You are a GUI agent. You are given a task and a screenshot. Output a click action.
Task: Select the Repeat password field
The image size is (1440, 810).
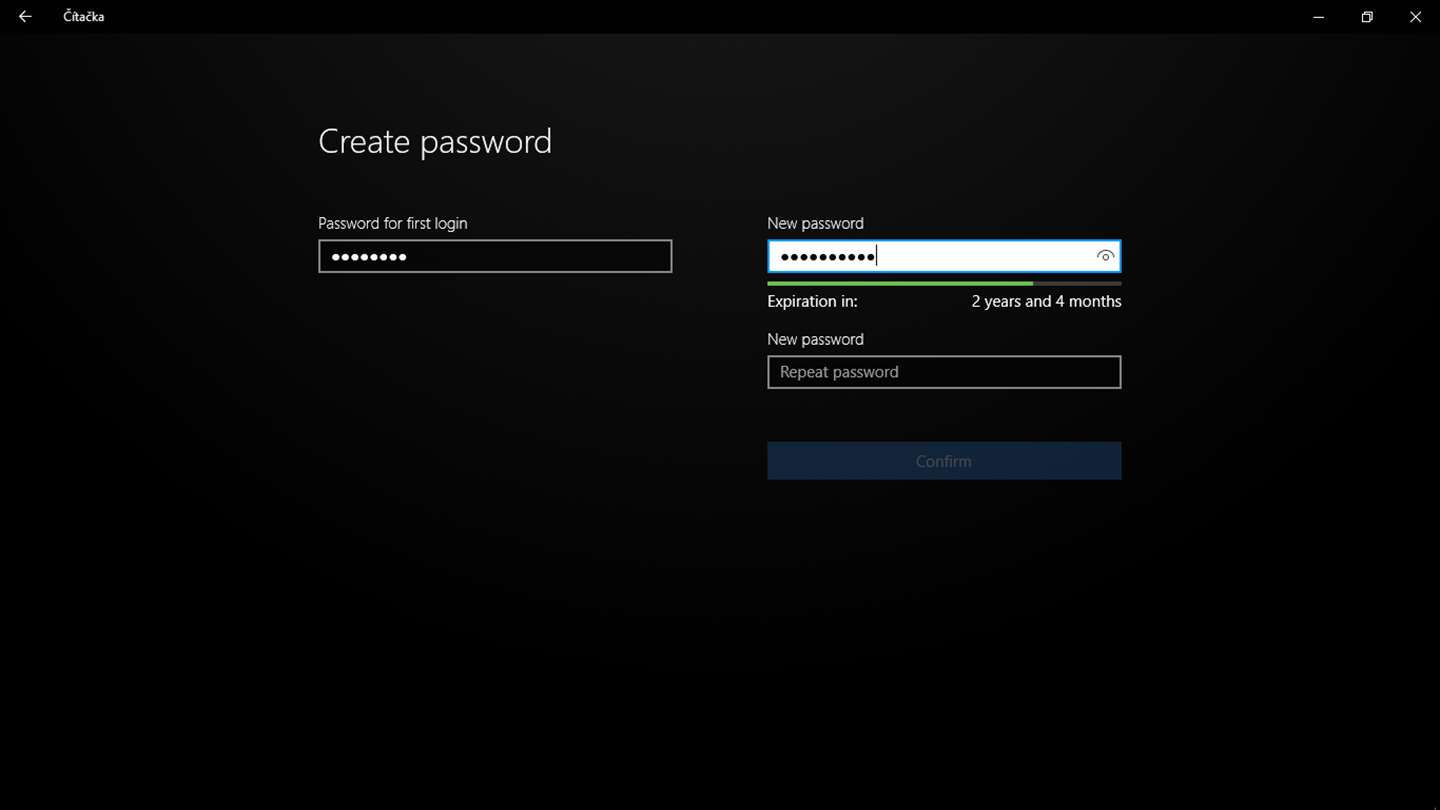point(944,372)
